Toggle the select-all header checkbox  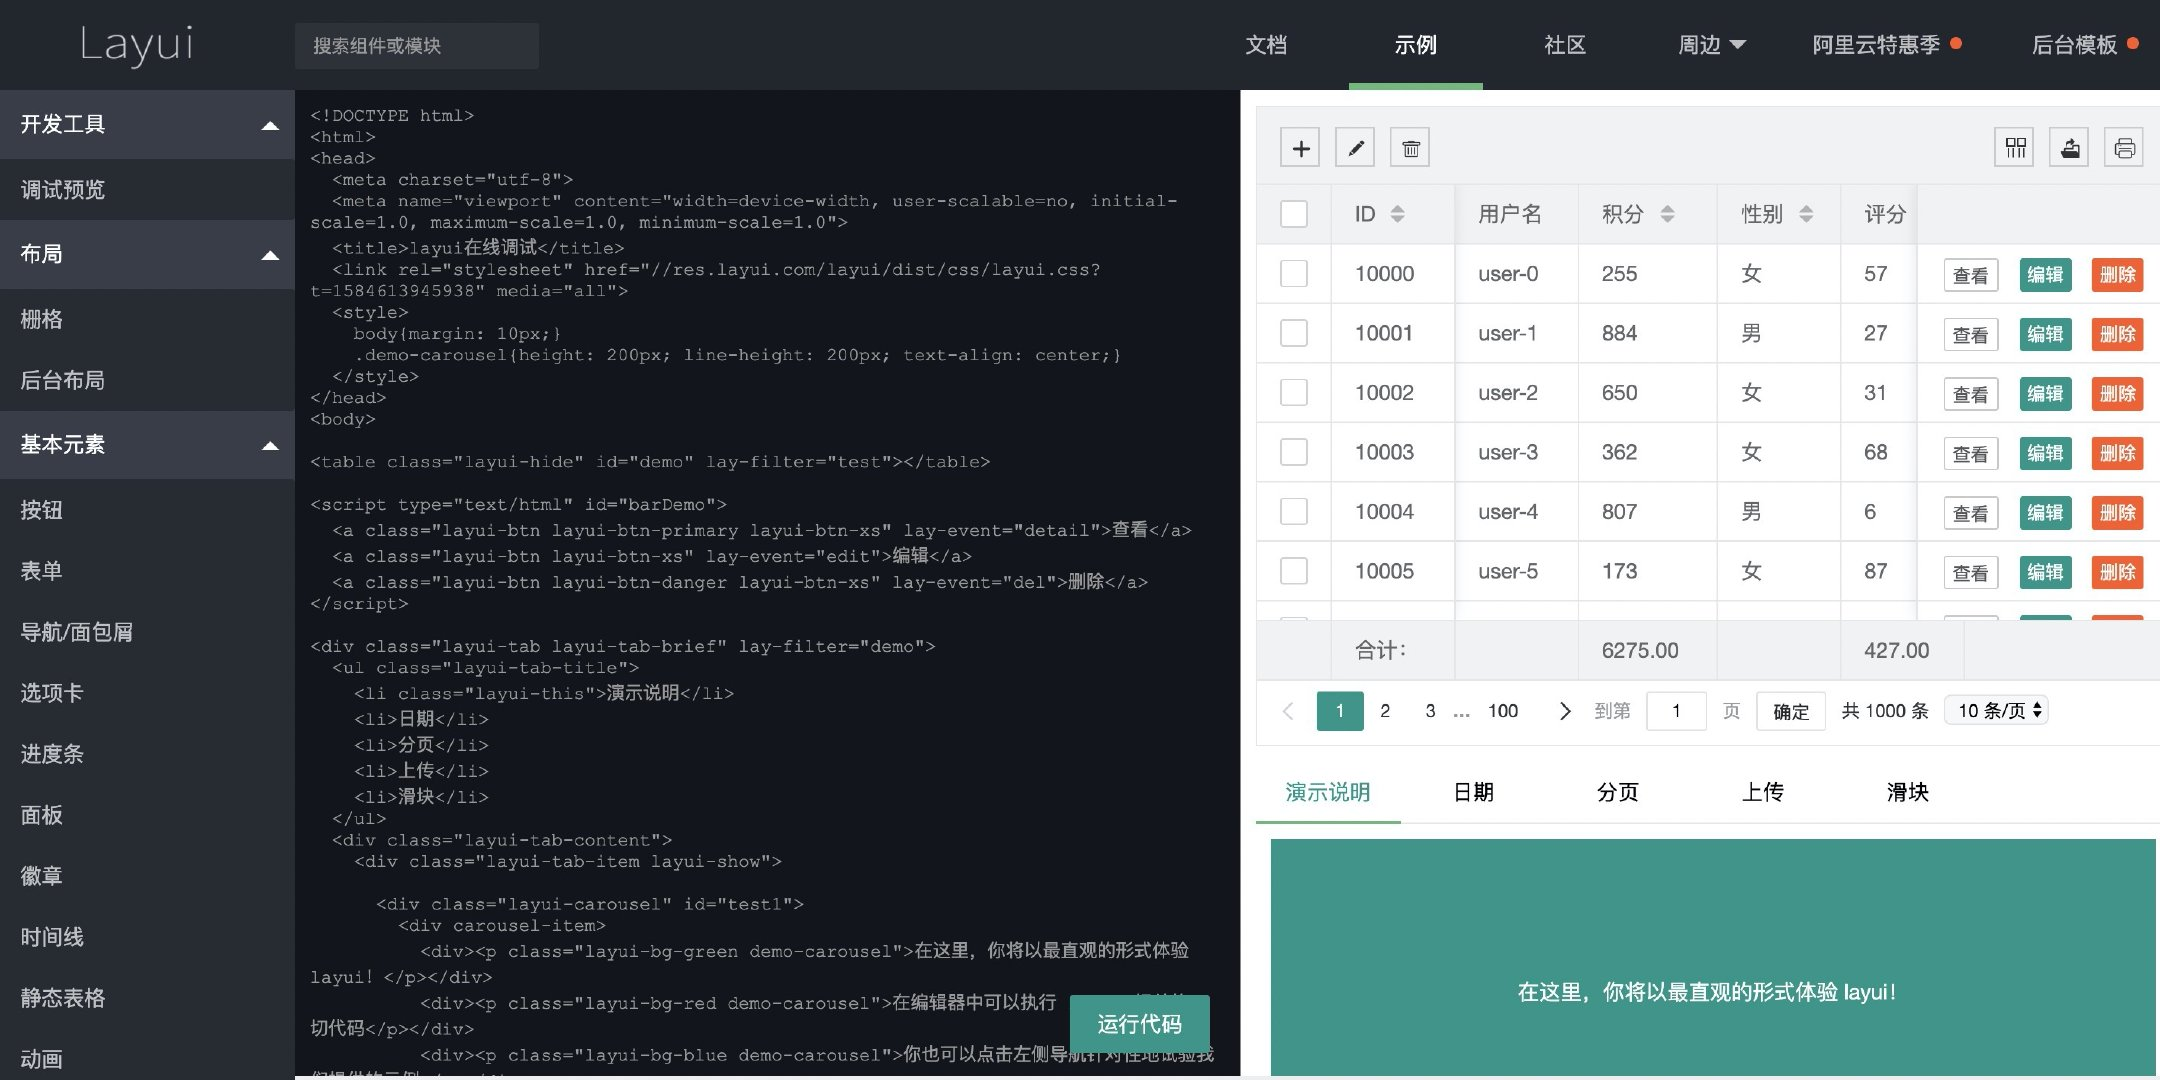pyautogui.click(x=1294, y=214)
